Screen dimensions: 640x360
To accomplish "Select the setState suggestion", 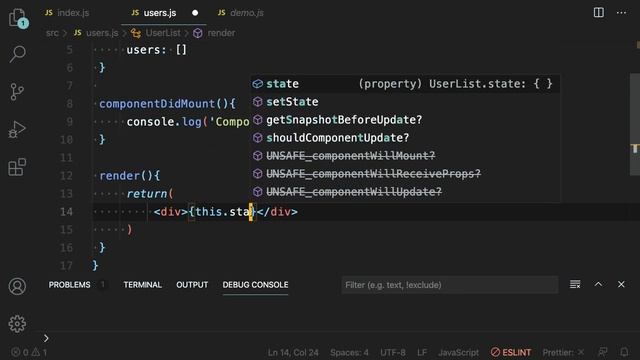I will 404,102.
